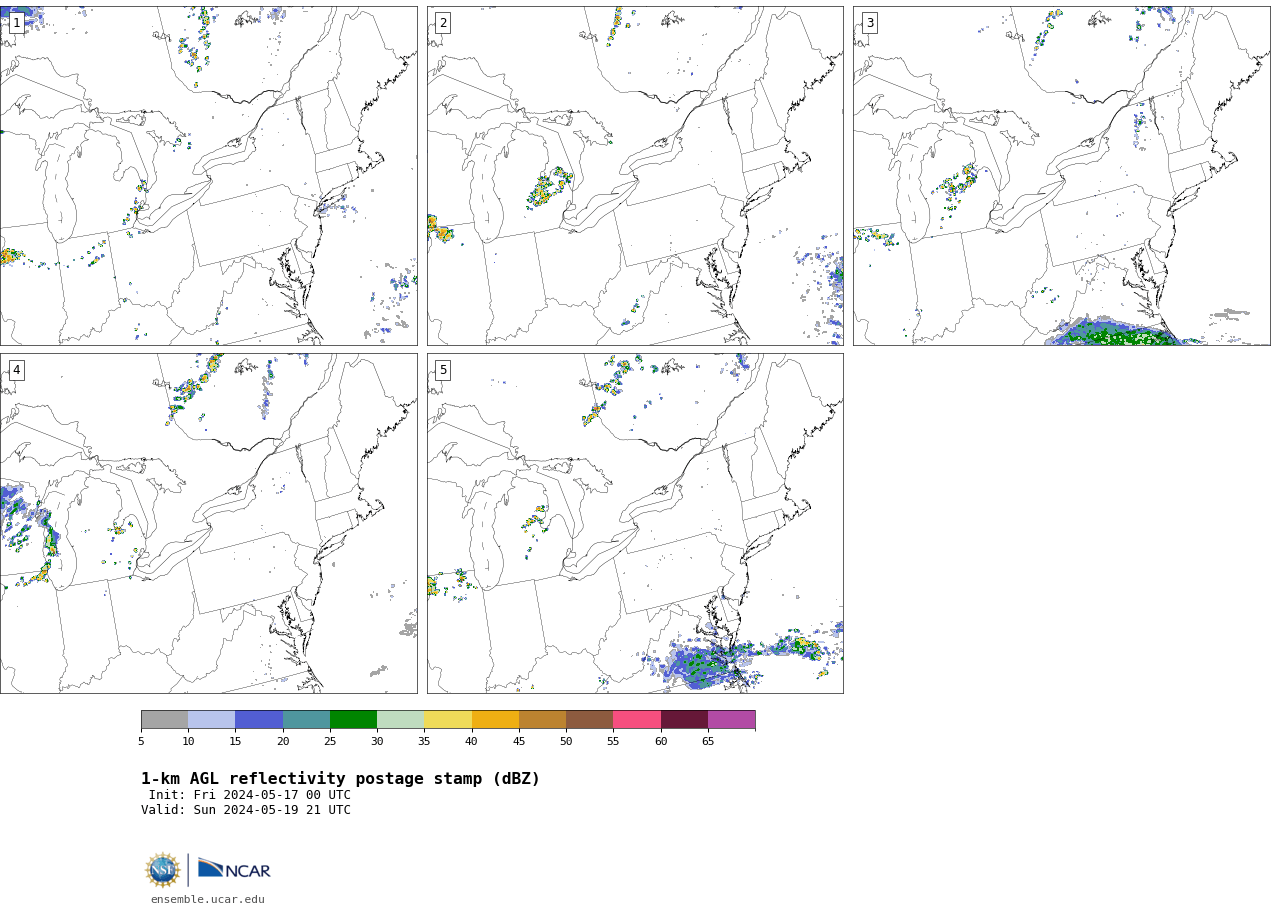The width and height of the screenshot is (1280, 910).
Task: Click the colorbar tick label 60
Action: [x=661, y=742]
